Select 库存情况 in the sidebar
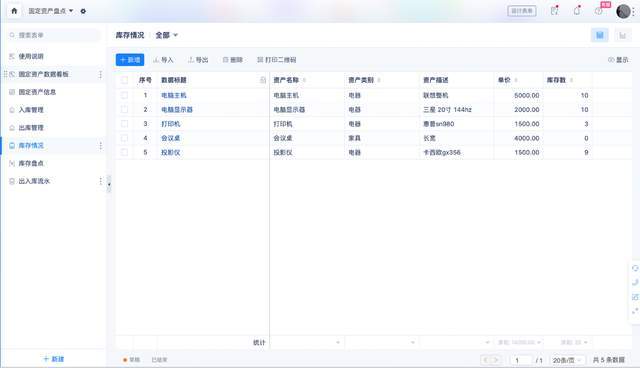The height and width of the screenshot is (368, 640). 31,146
